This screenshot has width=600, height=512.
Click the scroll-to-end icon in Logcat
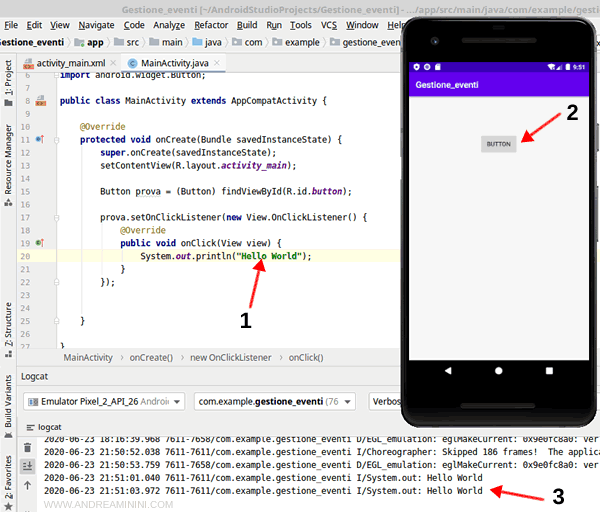[27, 463]
